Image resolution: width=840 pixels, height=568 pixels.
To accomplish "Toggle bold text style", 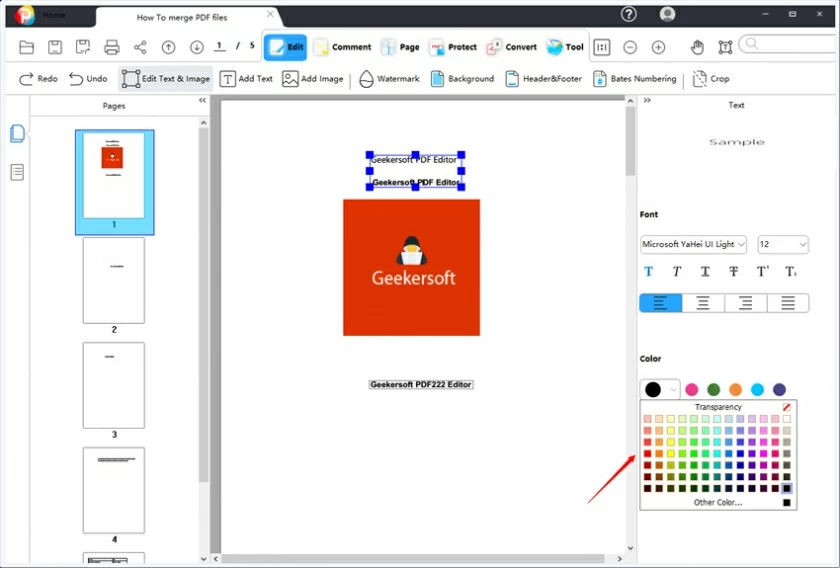I will tap(648, 272).
